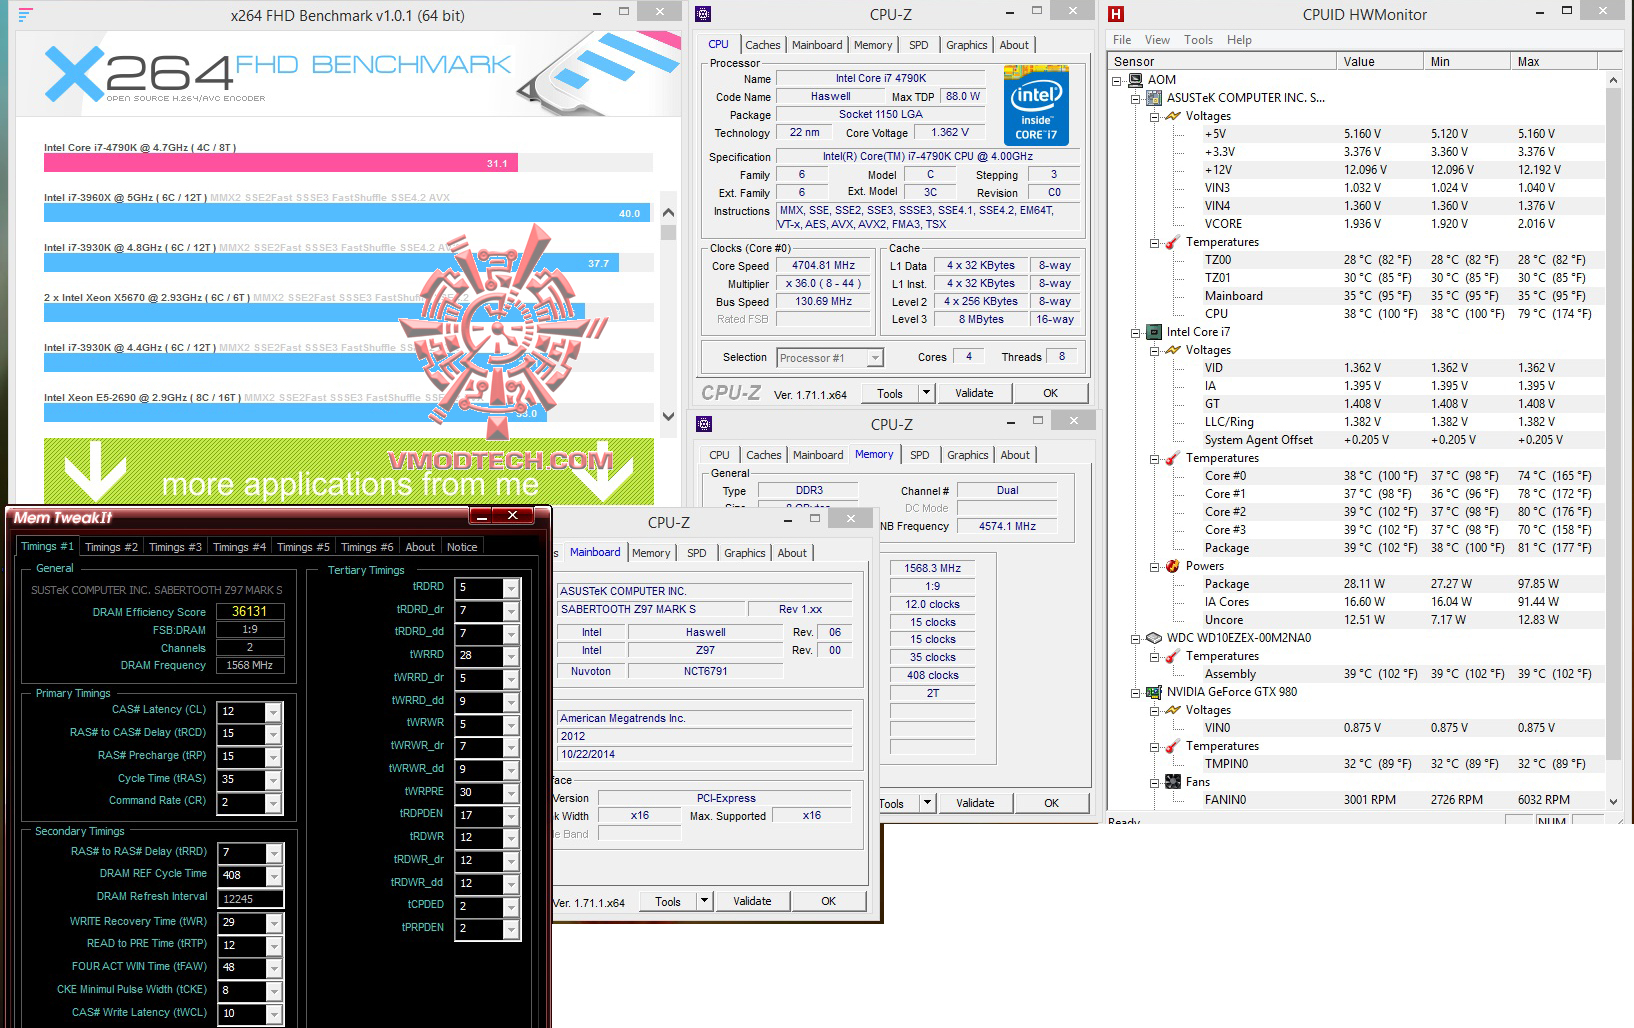Screen dimensions: 1634x1028
Task: Close the Mem TweakIt window
Action: pos(513,516)
